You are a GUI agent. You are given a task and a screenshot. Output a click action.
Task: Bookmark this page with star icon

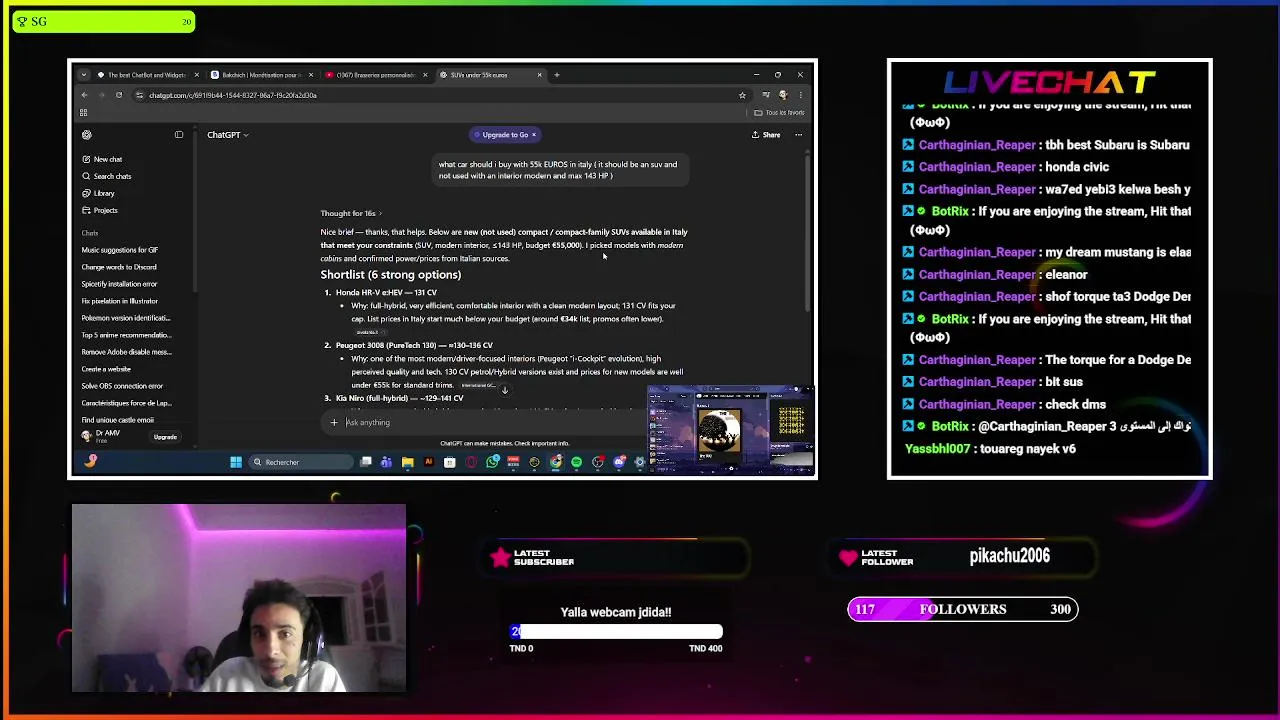coord(742,95)
